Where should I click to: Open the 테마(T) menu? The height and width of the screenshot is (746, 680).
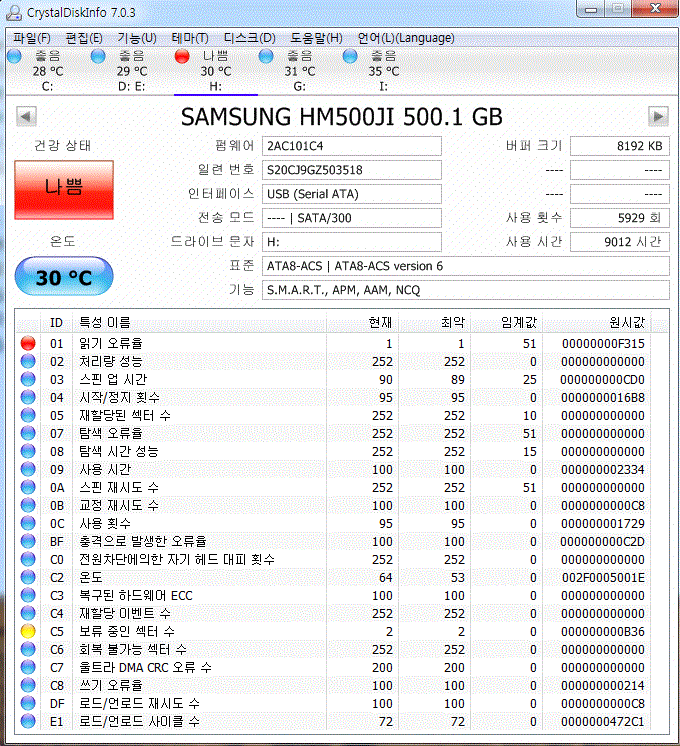click(190, 38)
